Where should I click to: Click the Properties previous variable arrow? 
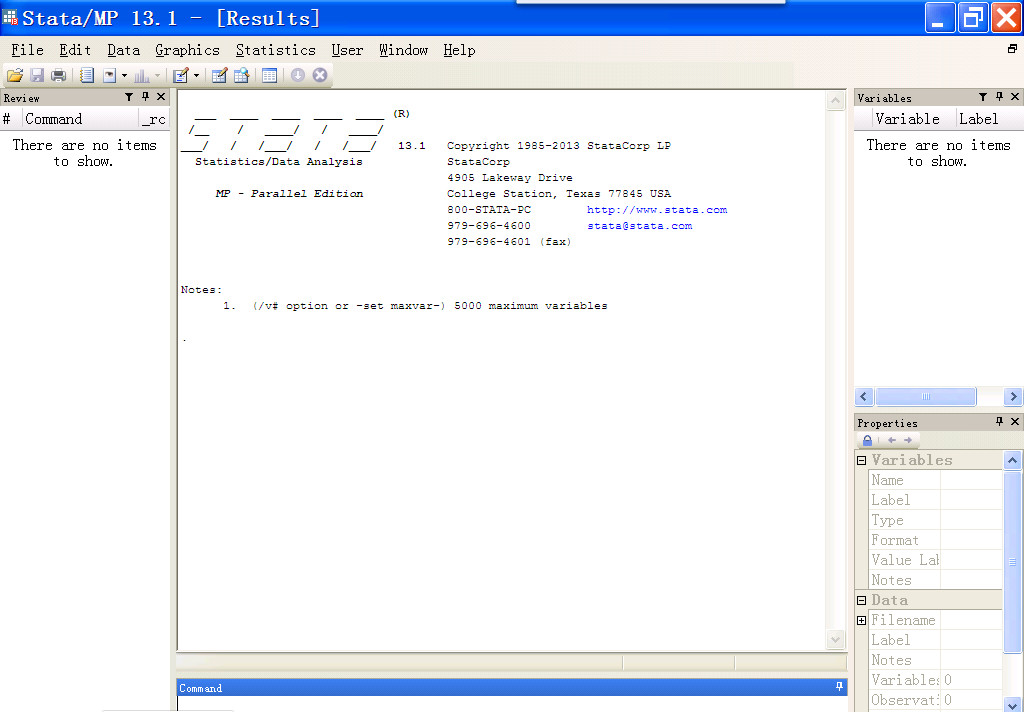[892, 440]
